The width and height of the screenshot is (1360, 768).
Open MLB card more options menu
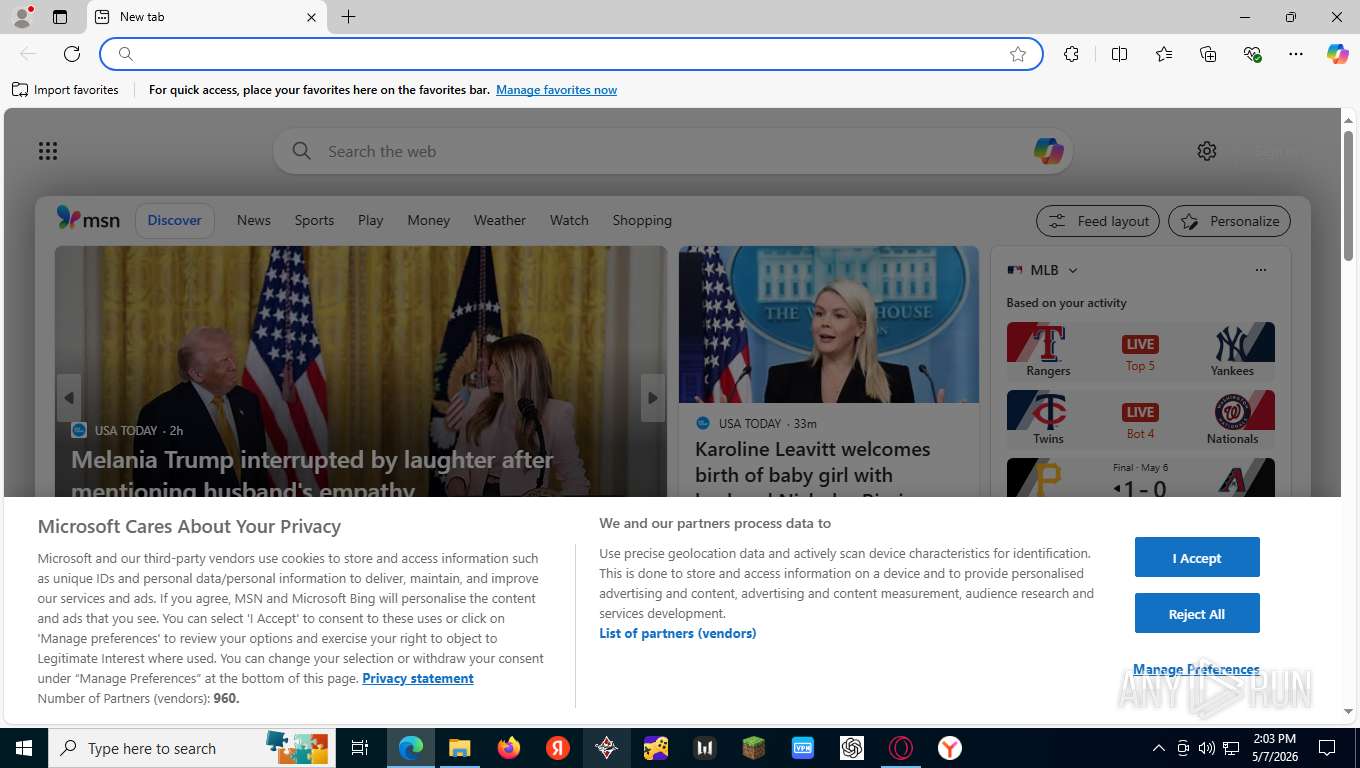click(x=1260, y=270)
